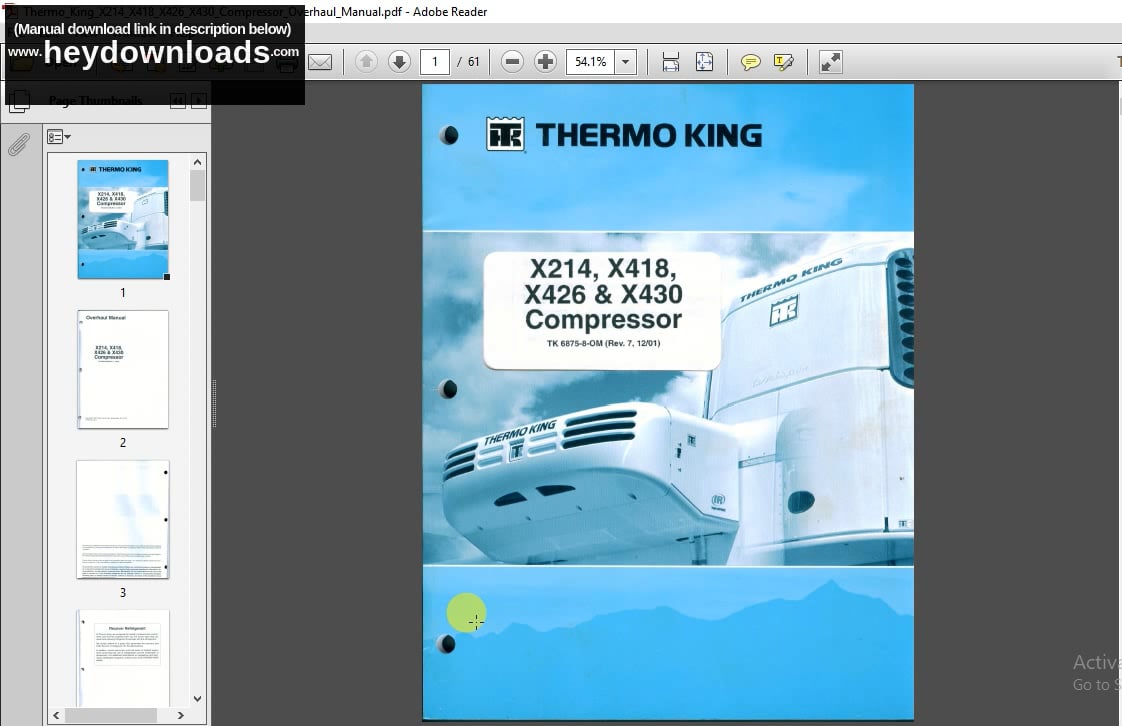
Task: Click the "Compressor" heading on cover page
Action: 603,319
